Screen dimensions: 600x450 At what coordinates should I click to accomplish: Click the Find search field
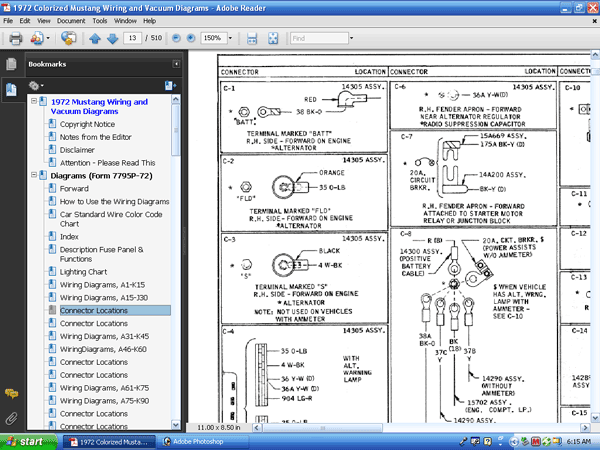[319, 38]
